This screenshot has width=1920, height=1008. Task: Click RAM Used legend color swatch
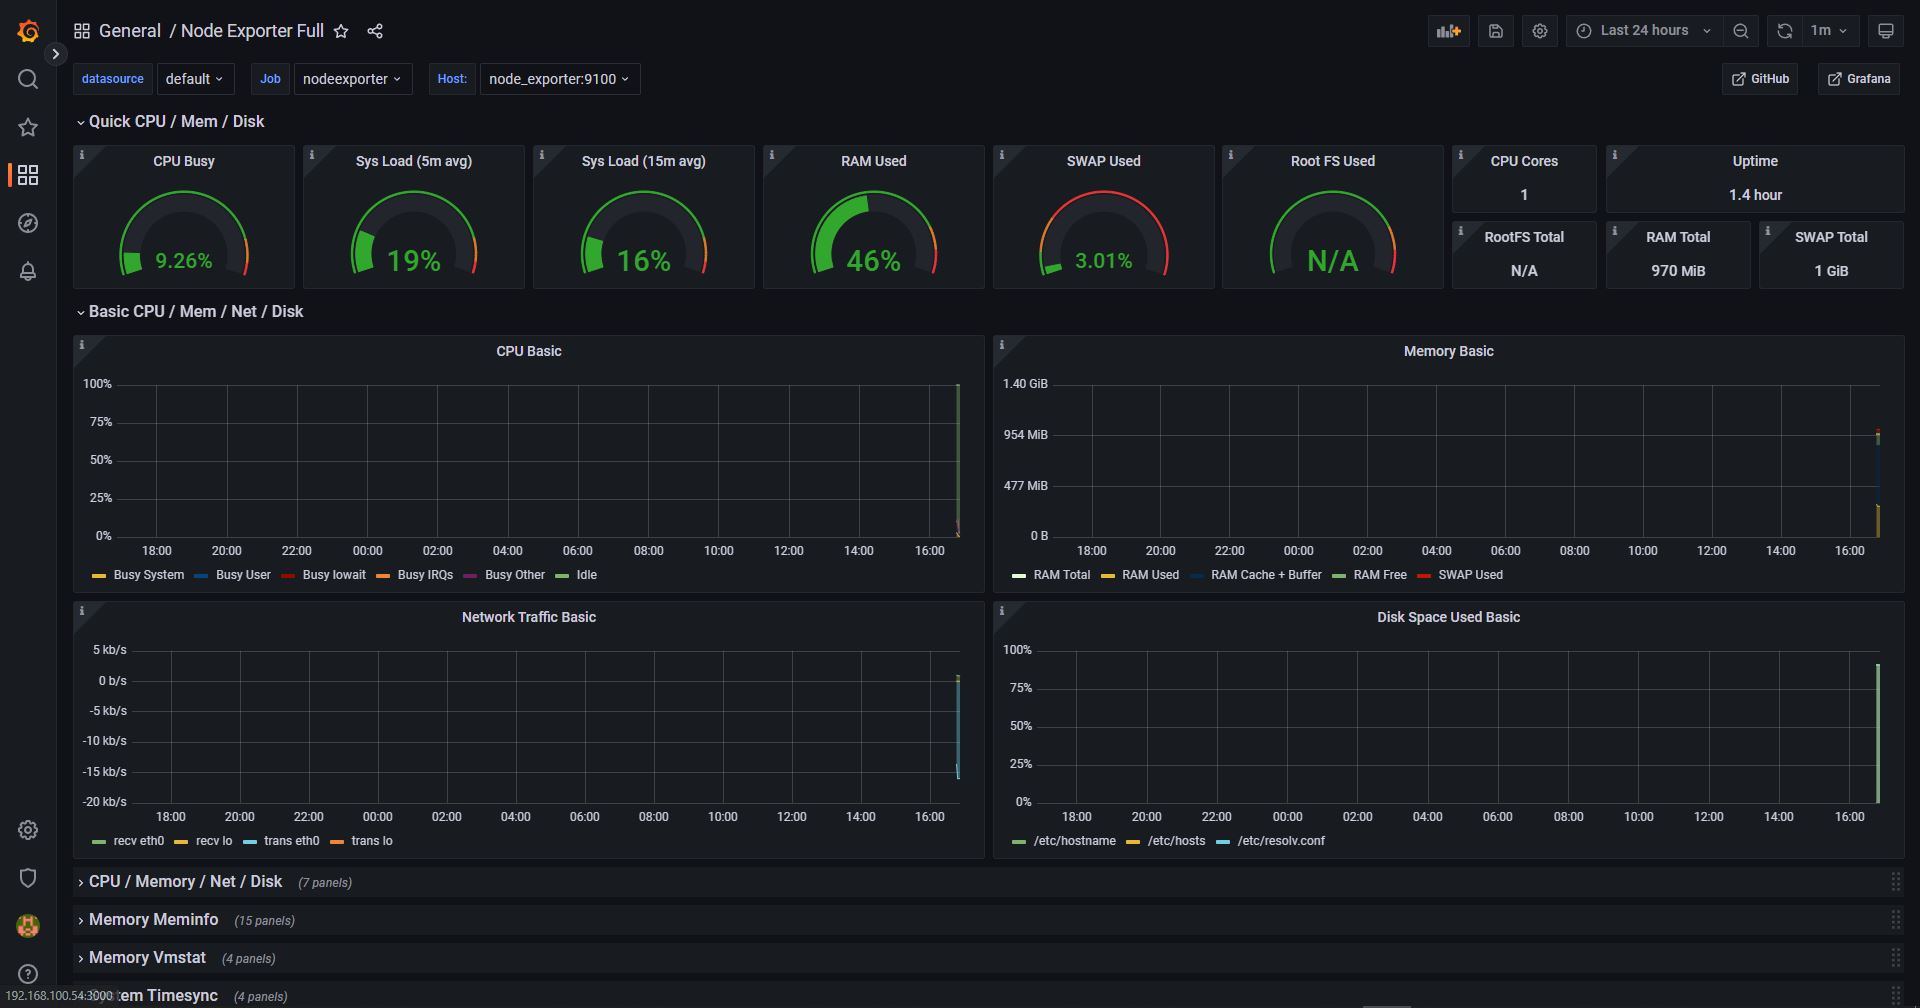(1108, 576)
